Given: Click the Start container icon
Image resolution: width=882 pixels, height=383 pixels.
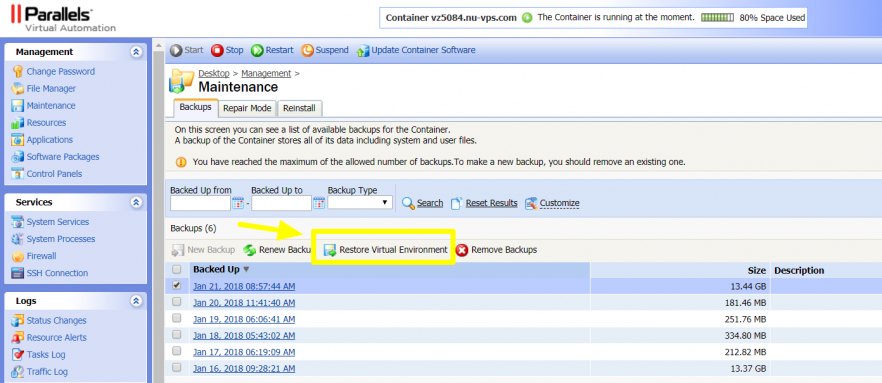Looking at the screenshot, I should pyautogui.click(x=176, y=51).
